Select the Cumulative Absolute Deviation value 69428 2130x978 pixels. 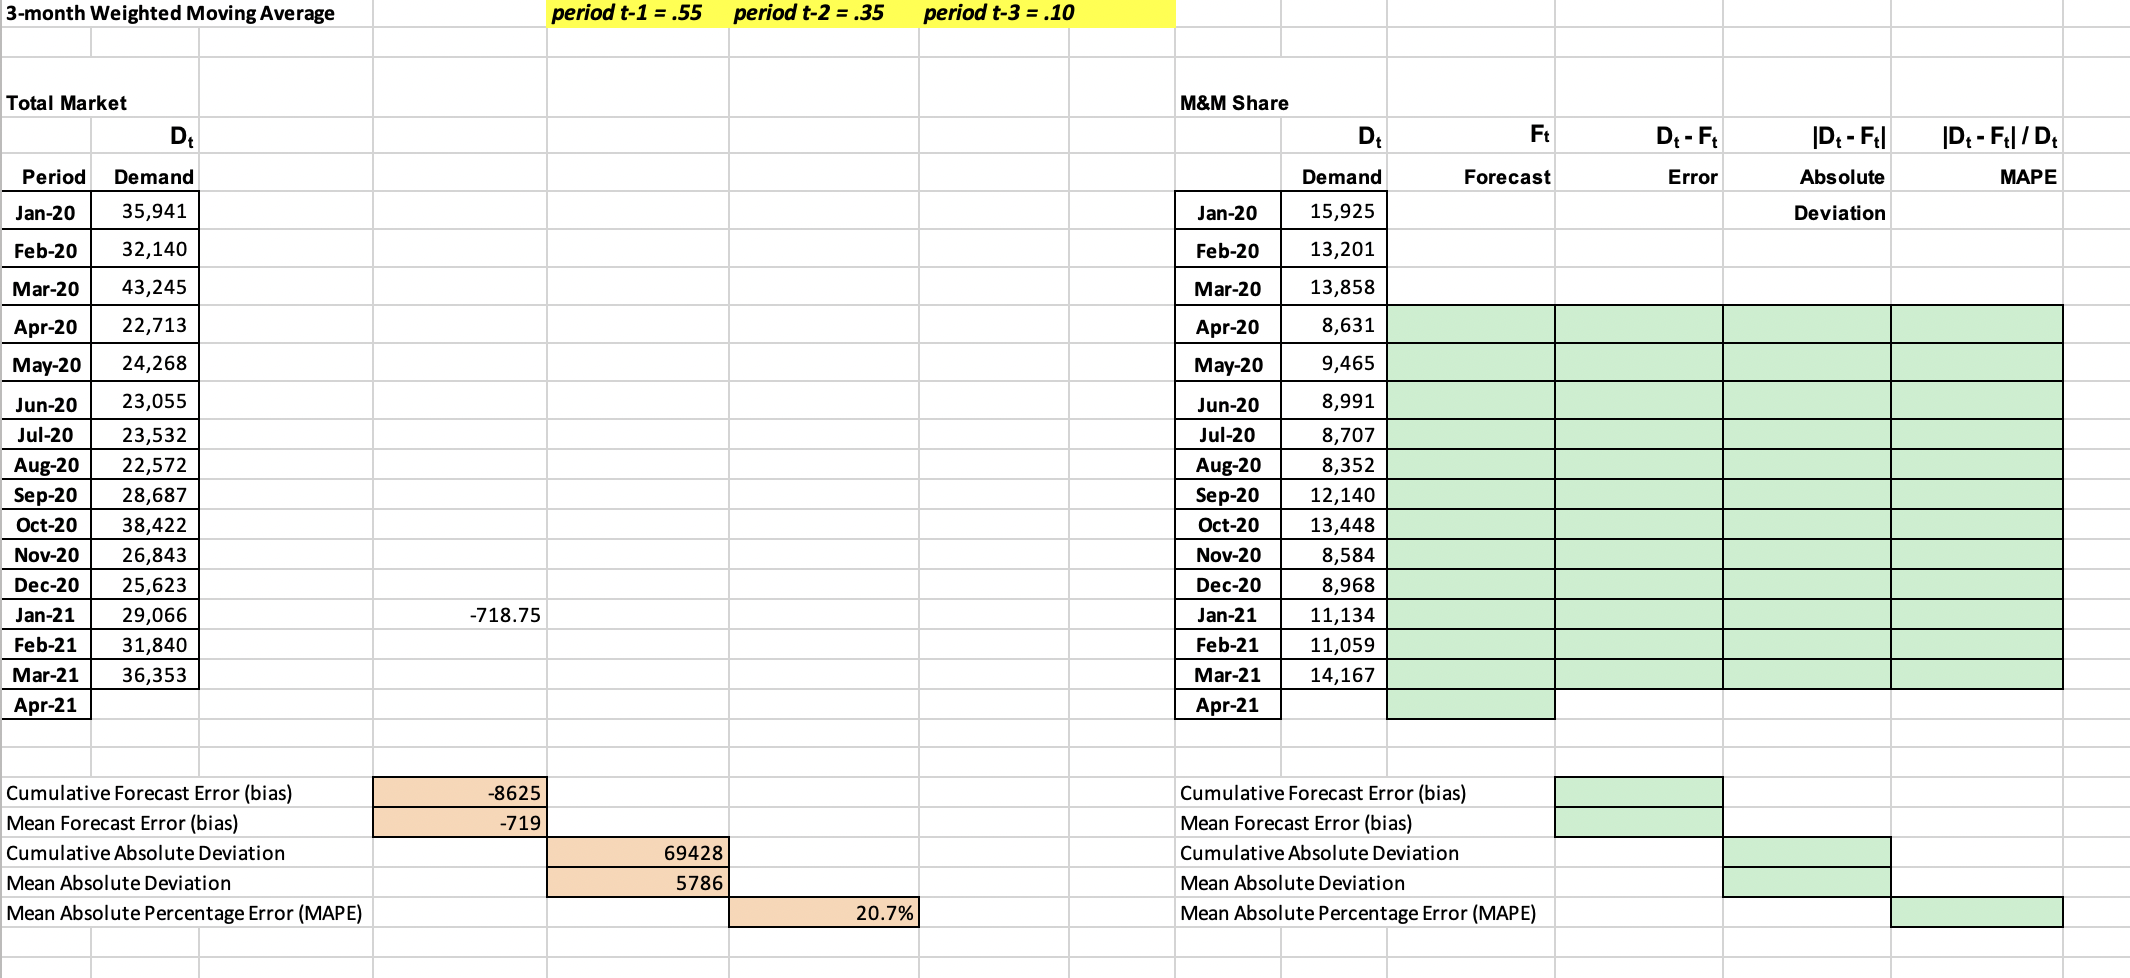click(640, 852)
